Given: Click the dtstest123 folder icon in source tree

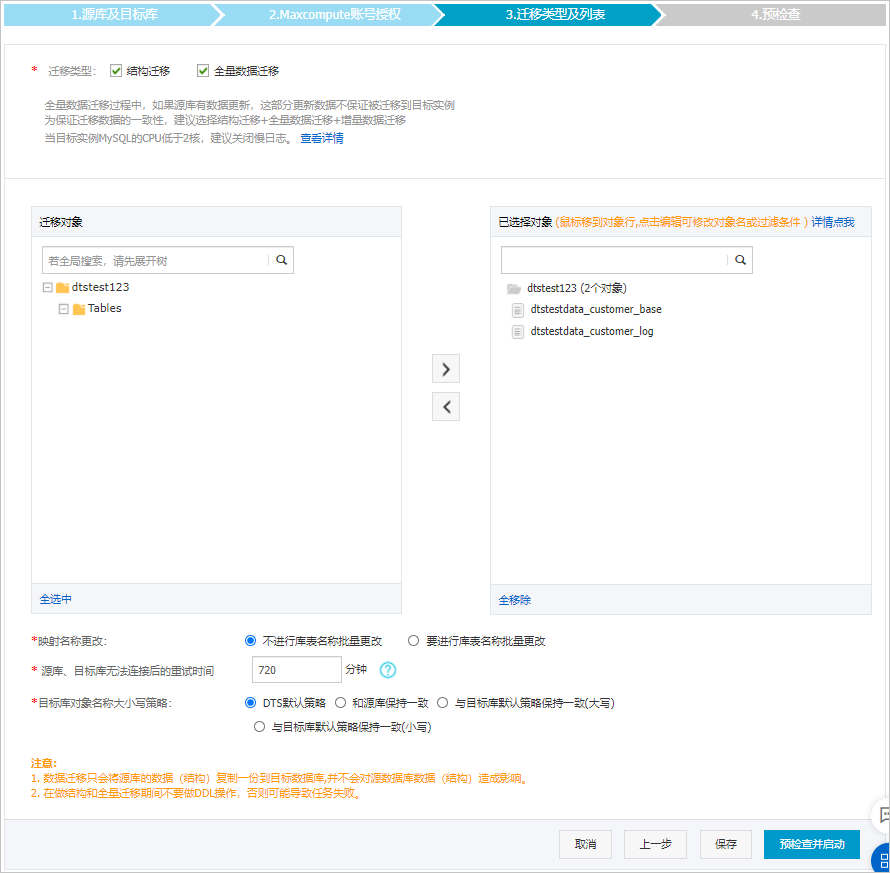Looking at the screenshot, I should tap(62, 288).
